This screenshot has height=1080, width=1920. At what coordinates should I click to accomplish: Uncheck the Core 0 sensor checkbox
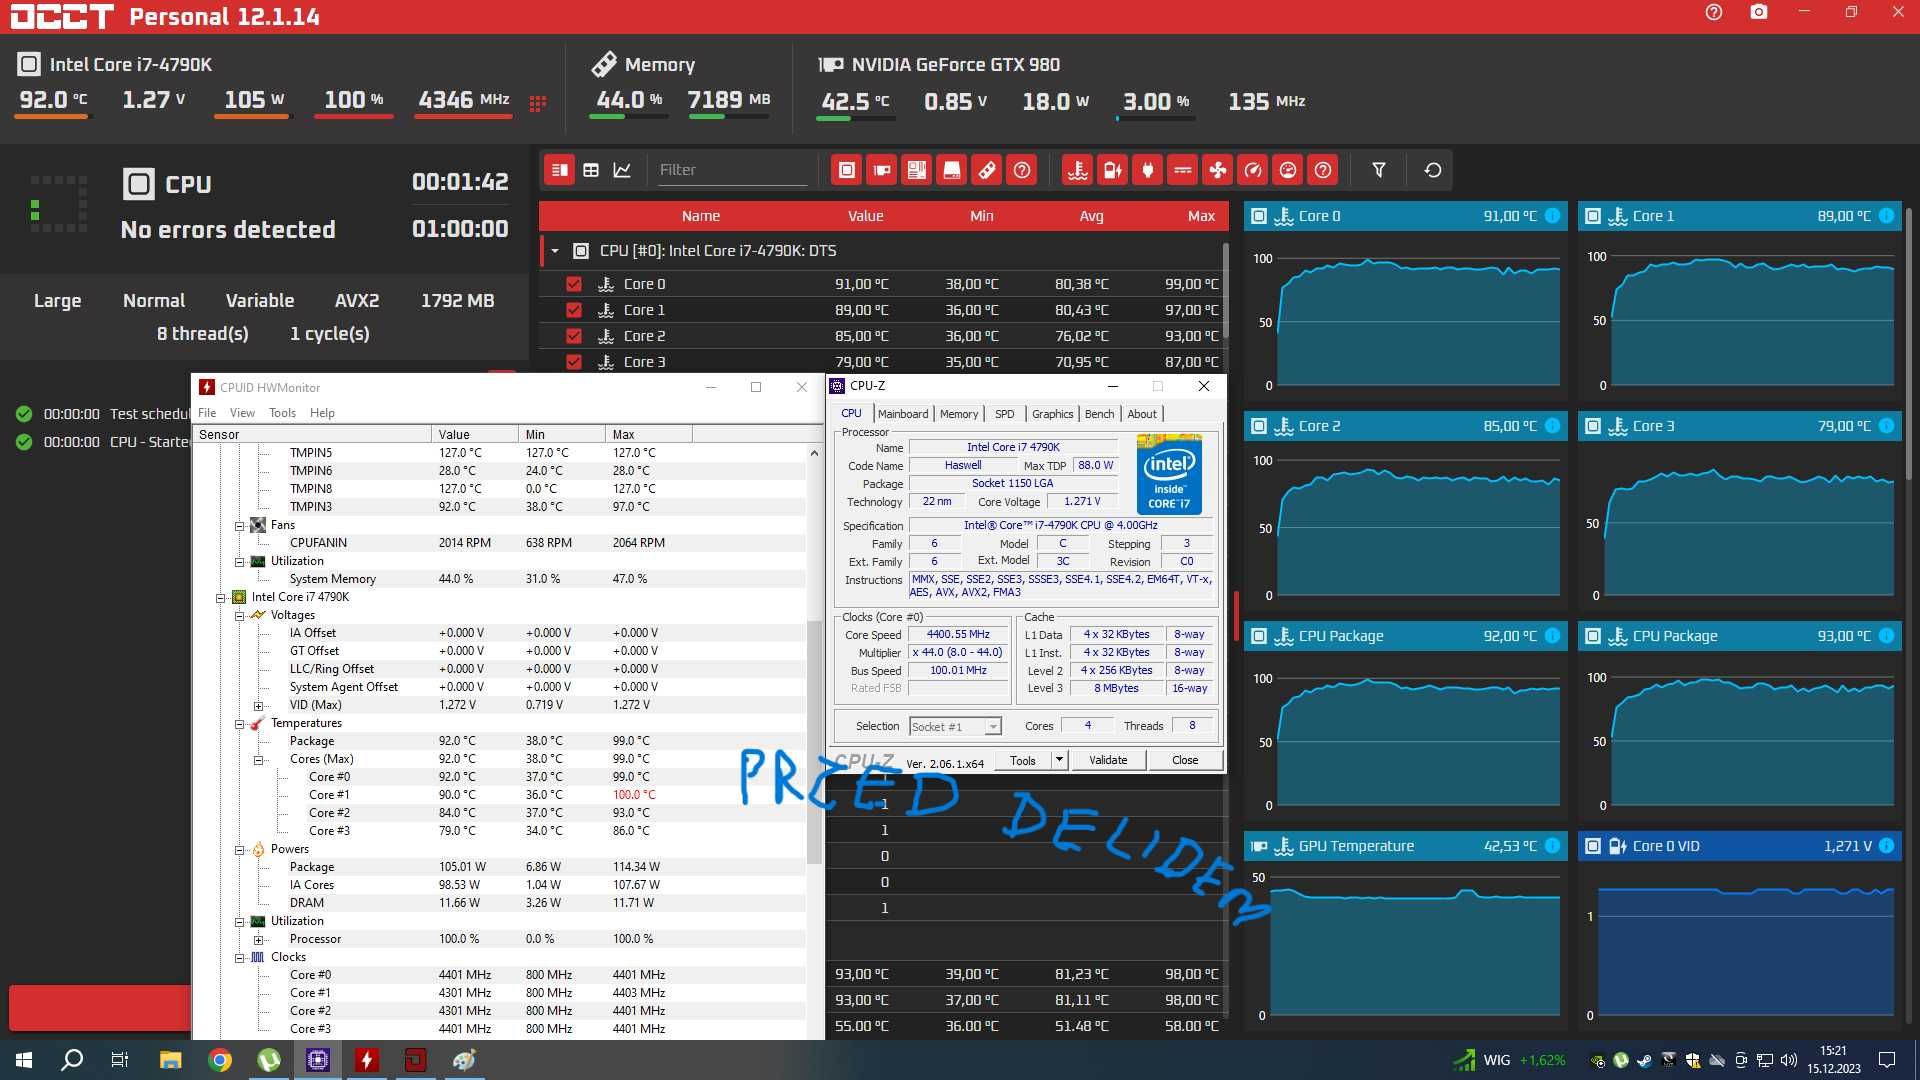(x=574, y=284)
